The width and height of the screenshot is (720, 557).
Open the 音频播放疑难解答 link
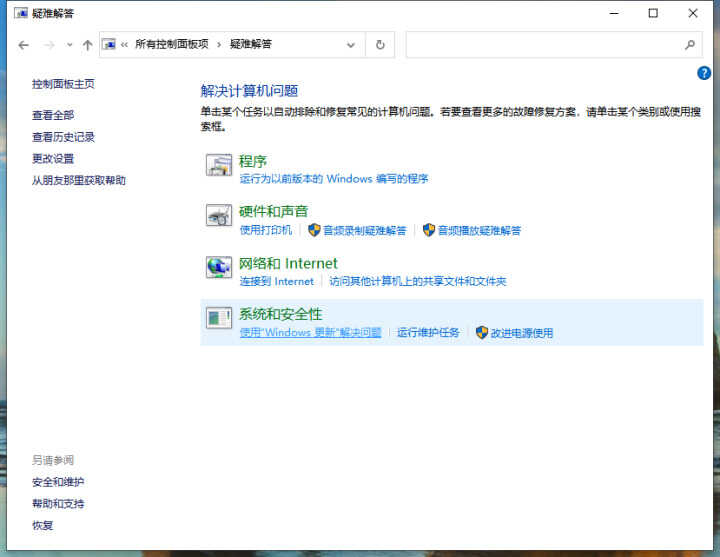tap(479, 230)
